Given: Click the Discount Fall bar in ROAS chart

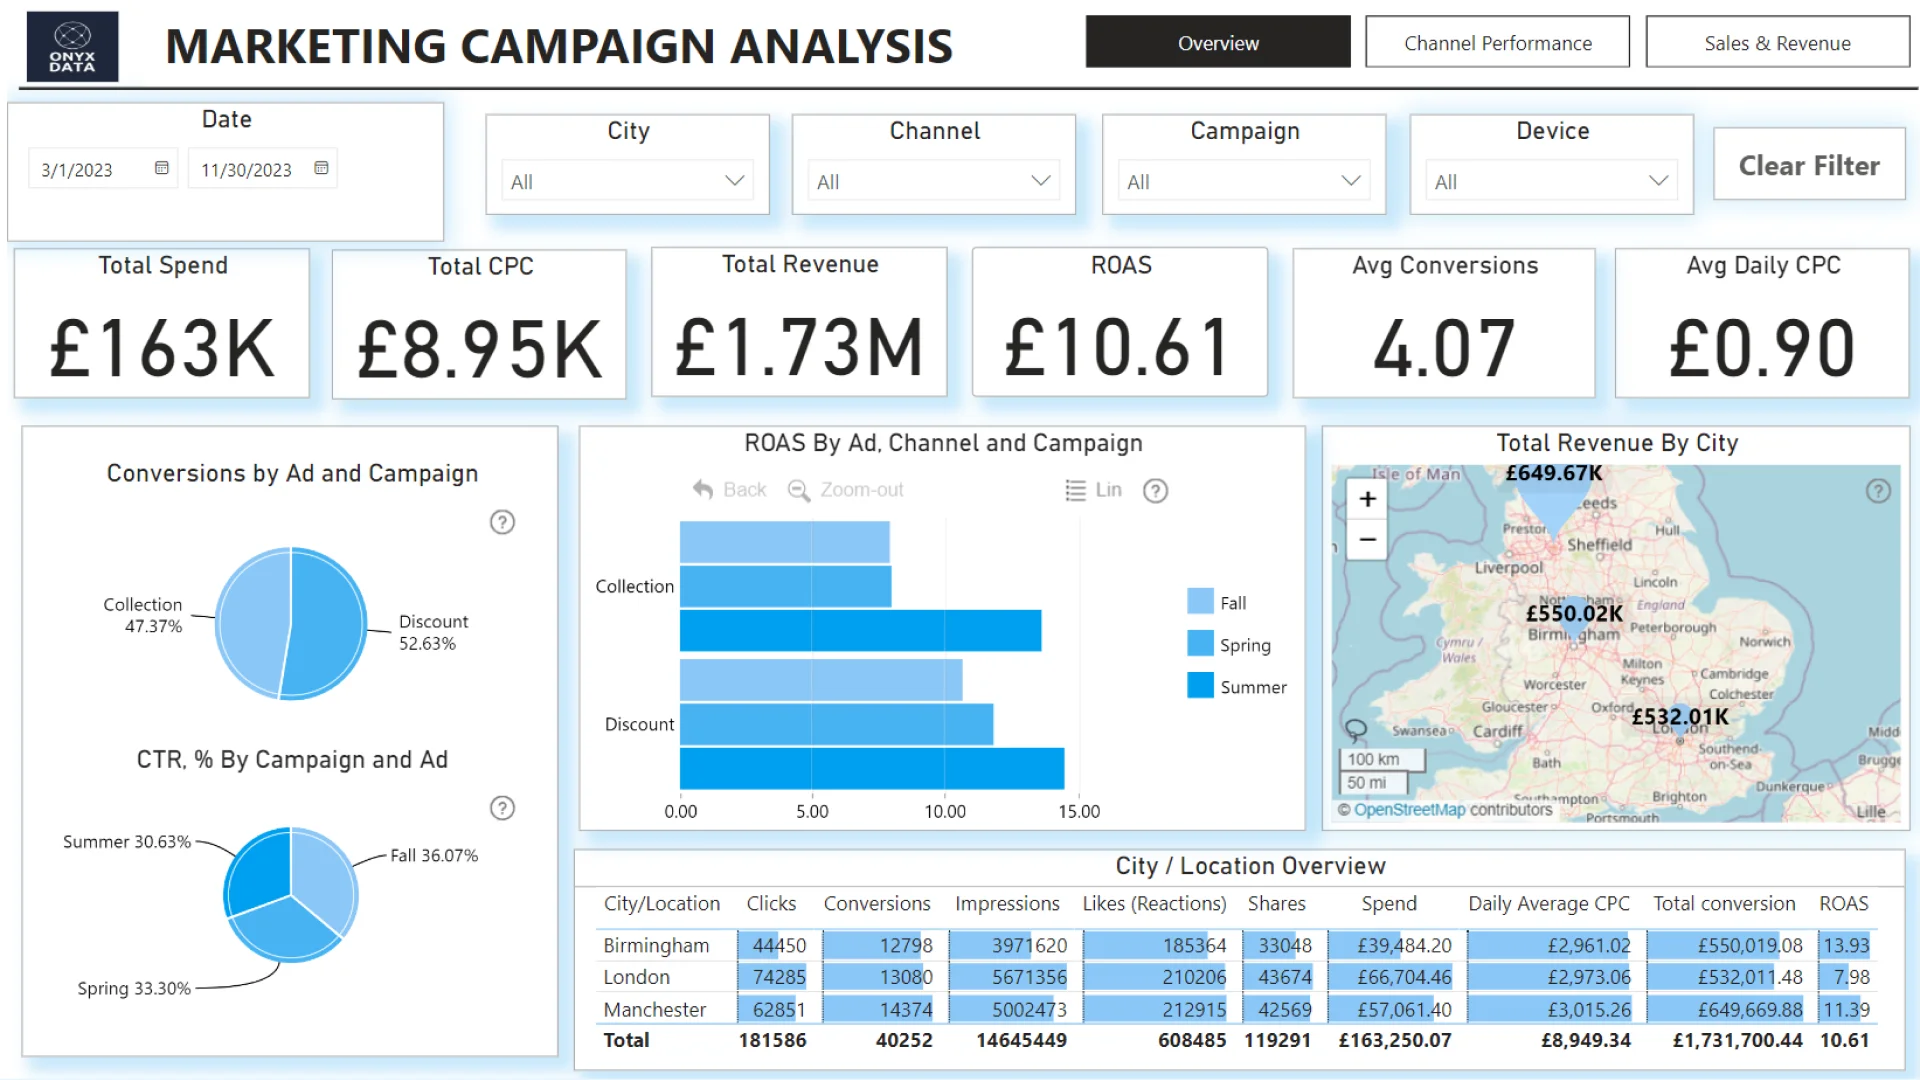Looking at the screenshot, I should tap(821, 680).
